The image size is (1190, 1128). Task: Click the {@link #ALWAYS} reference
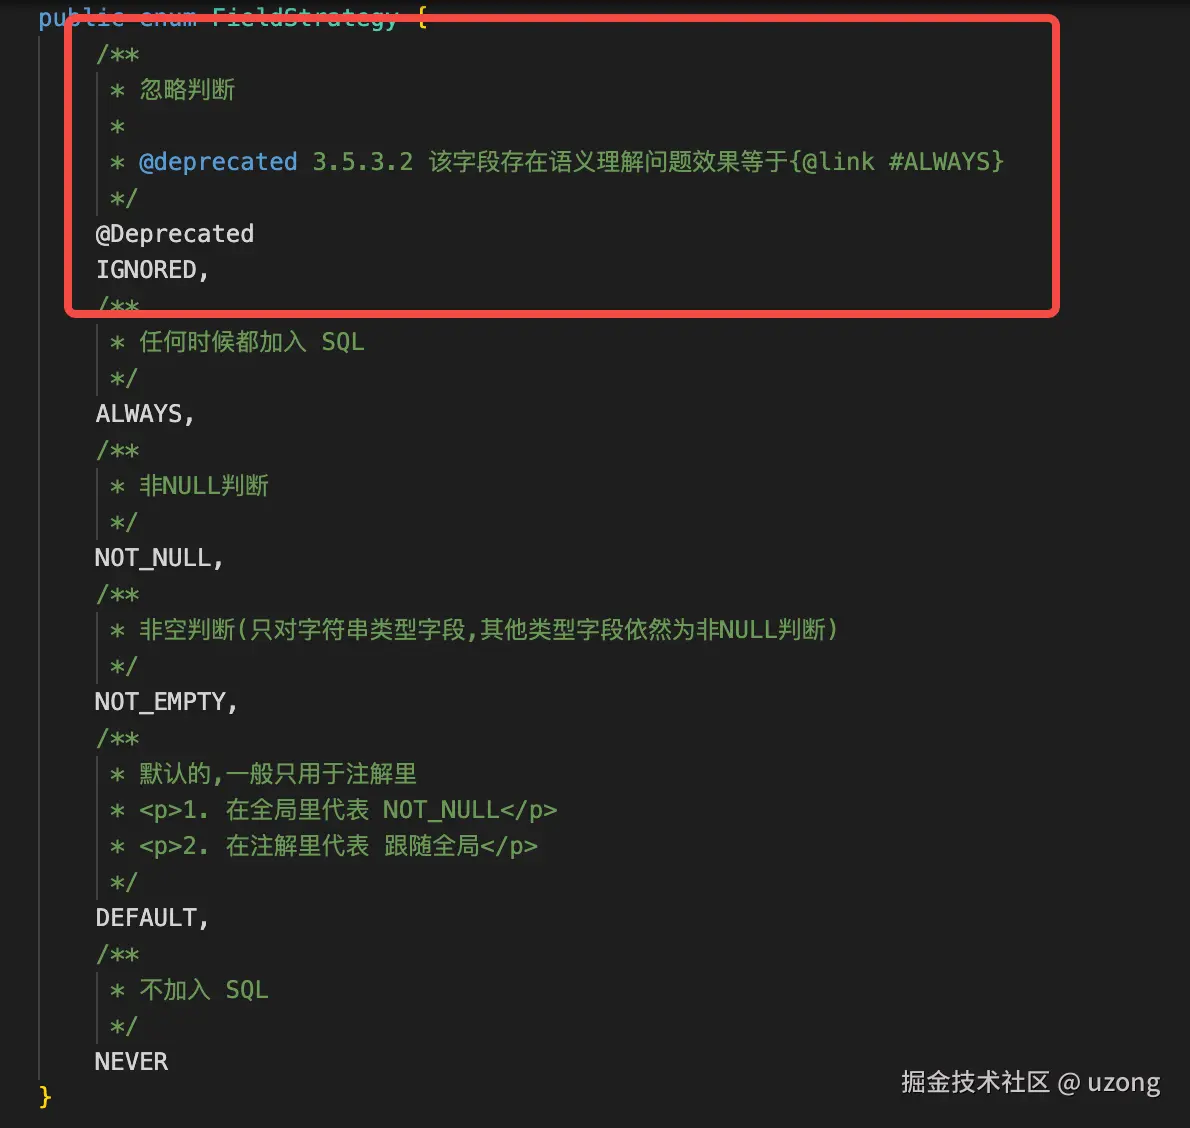(896, 162)
